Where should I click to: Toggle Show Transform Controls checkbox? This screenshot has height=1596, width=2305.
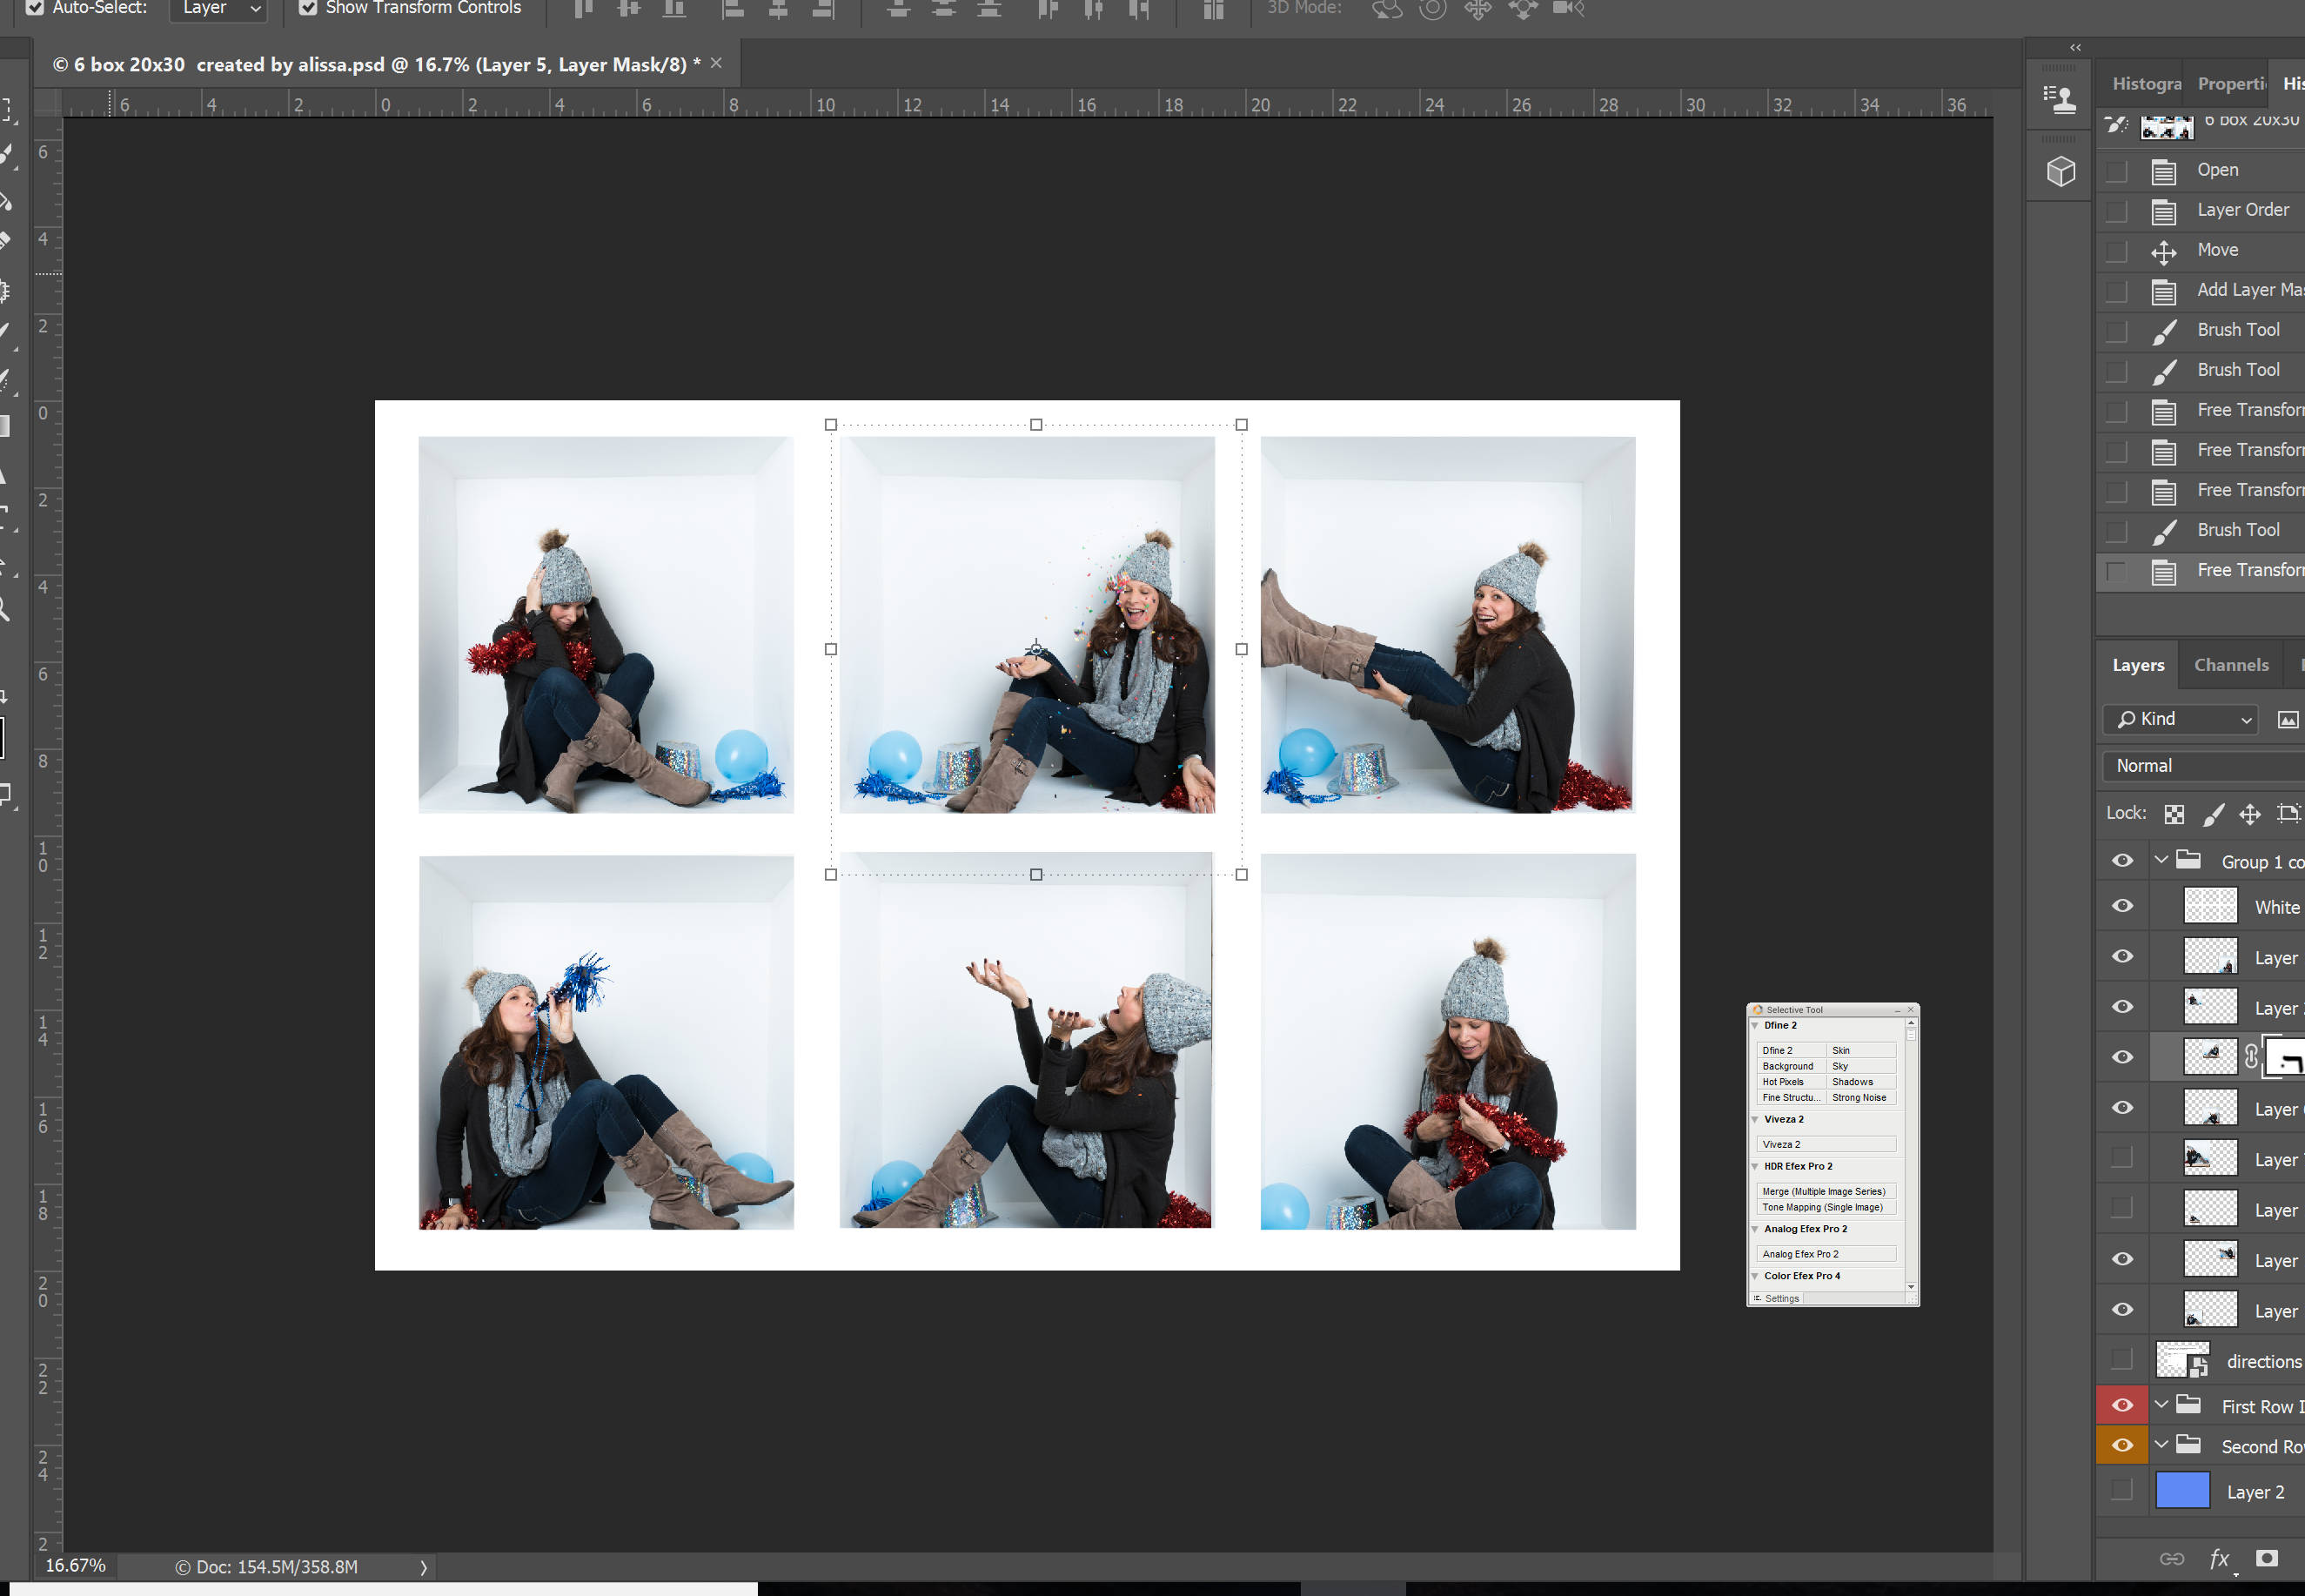coord(308,8)
